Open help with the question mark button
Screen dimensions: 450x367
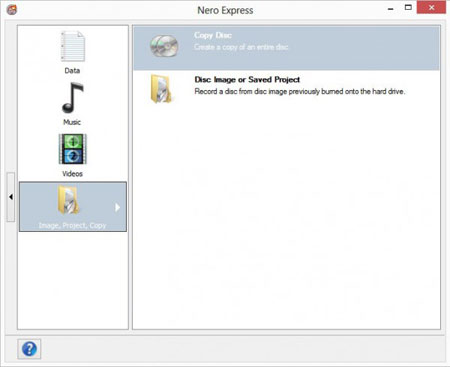coord(29,349)
